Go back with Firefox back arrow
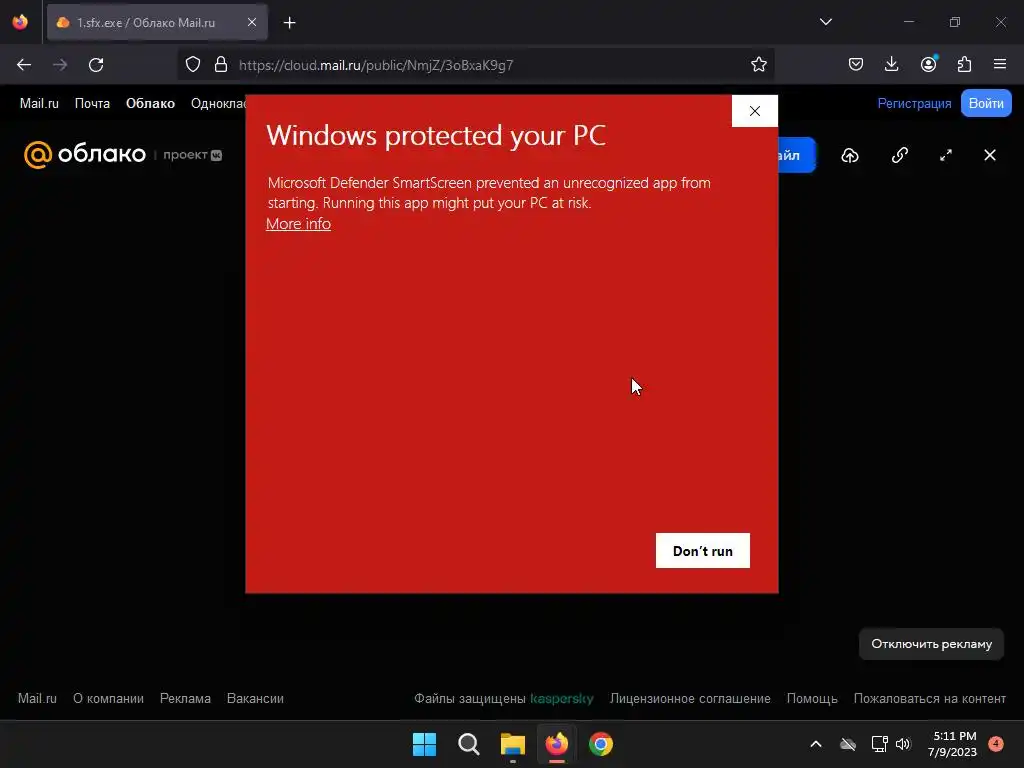This screenshot has width=1024, height=768. tap(24, 65)
